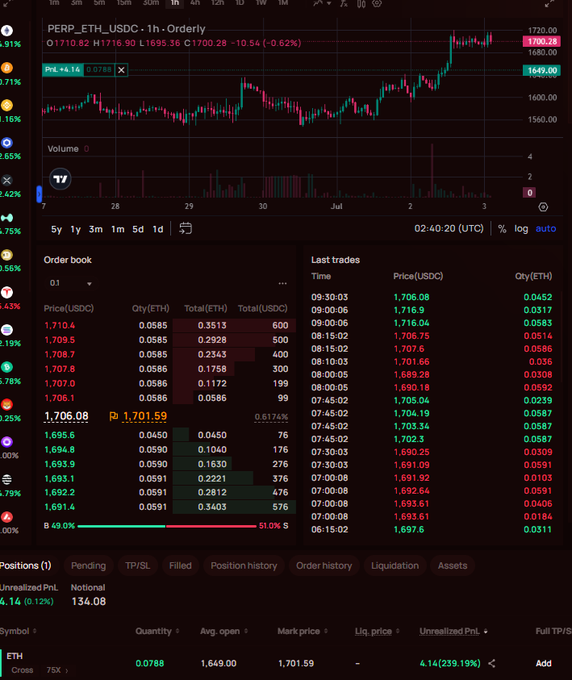Sort positions by Quantity column
The image size is (572, 680).
[x=157, y=631]
